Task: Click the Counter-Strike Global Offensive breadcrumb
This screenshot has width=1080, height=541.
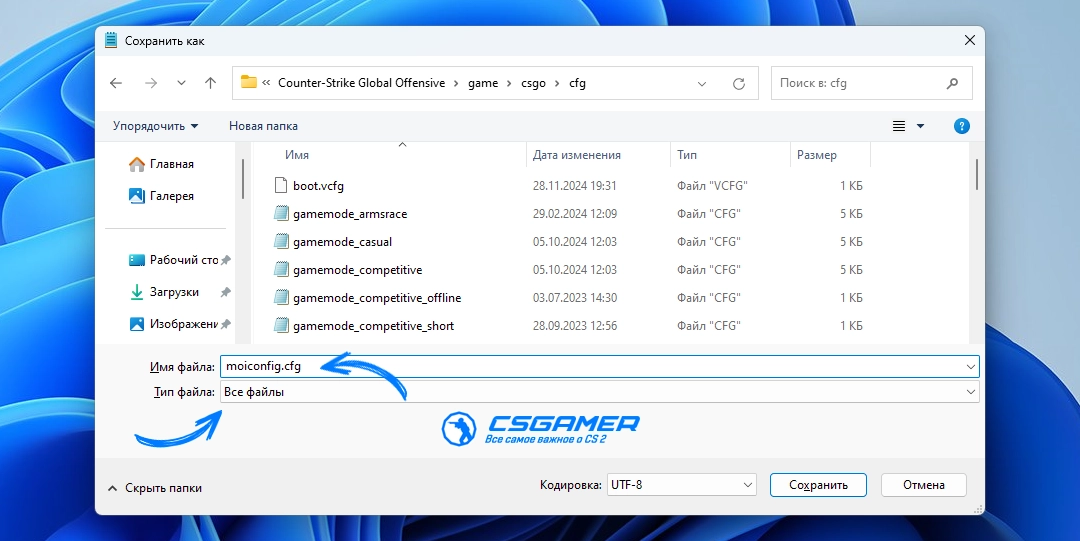Action: point(362,83)
